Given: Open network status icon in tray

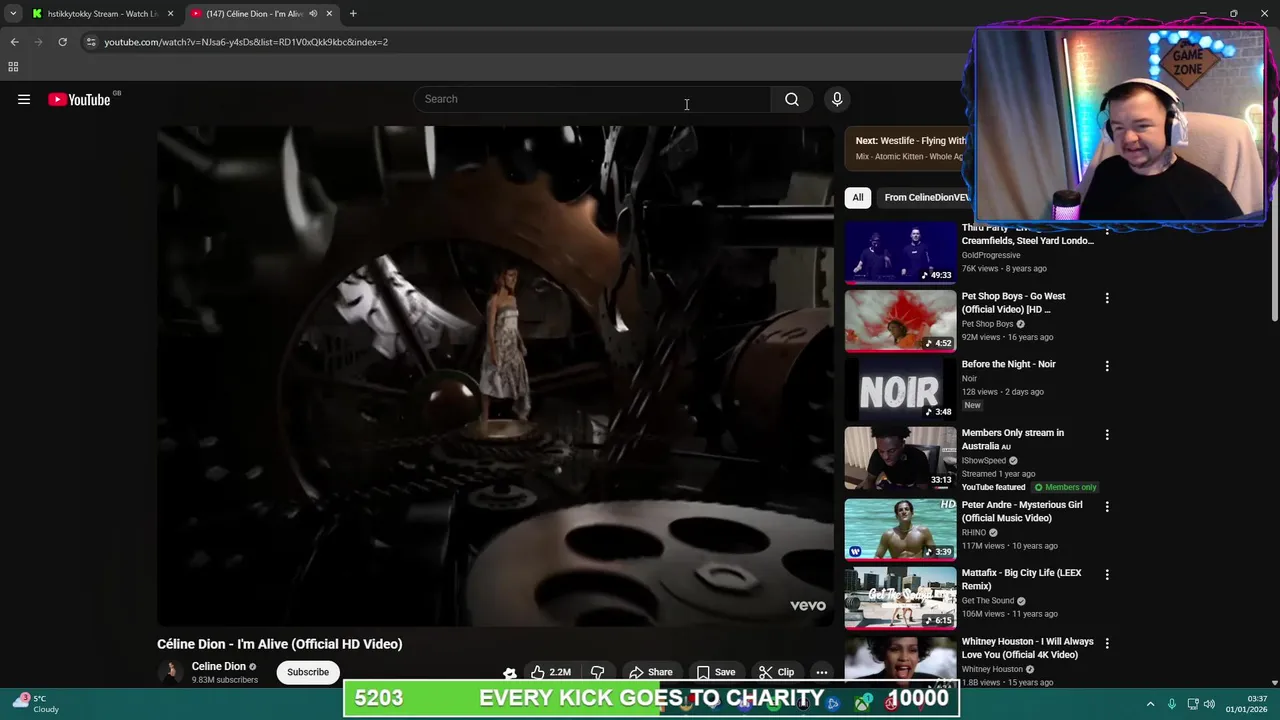Looking at the screenshot, I should point(1193,704).
